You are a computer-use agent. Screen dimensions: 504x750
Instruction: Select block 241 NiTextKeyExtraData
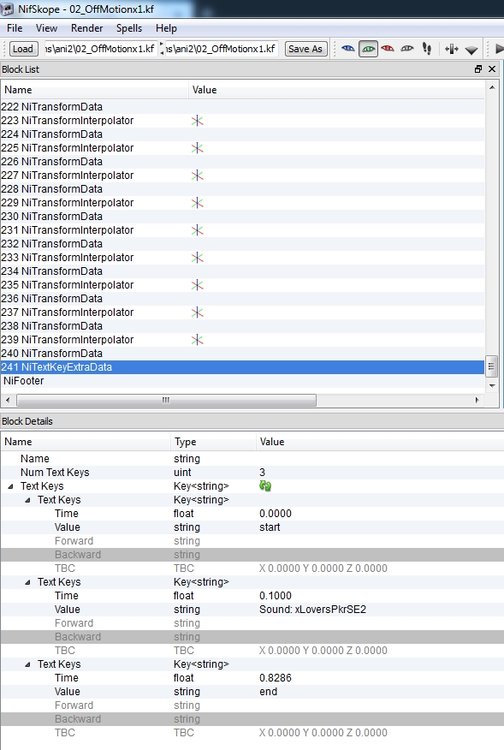click(242, 367)
